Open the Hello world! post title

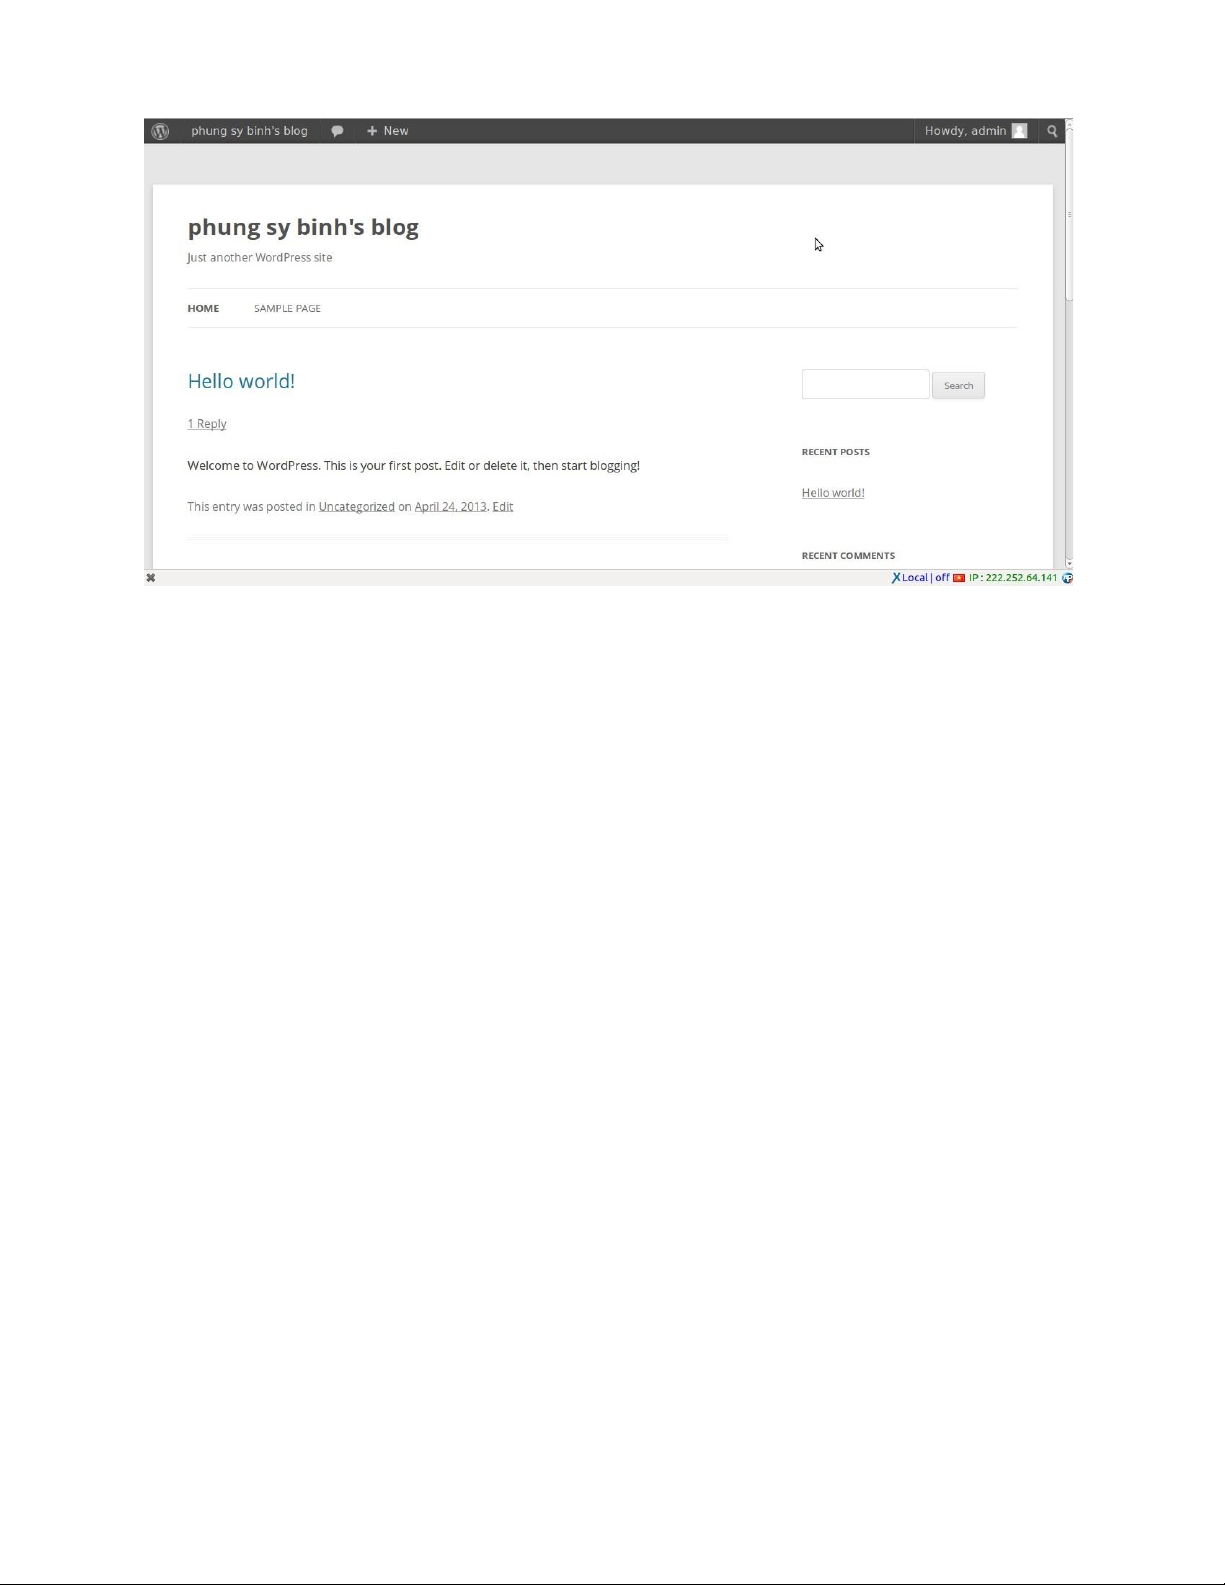click(x=241, y=381)
